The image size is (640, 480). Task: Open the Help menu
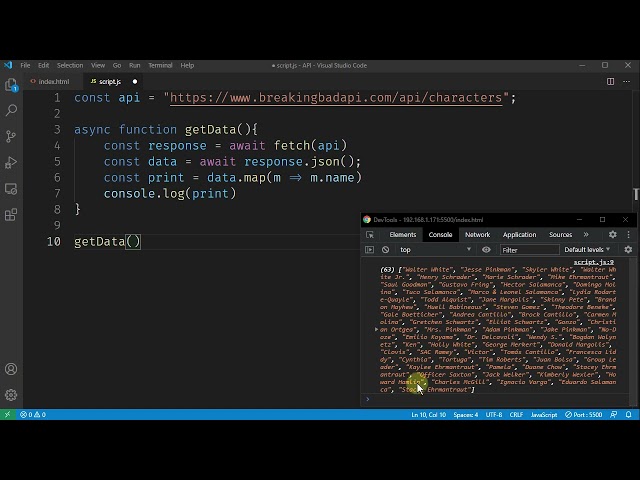point(187,65)
